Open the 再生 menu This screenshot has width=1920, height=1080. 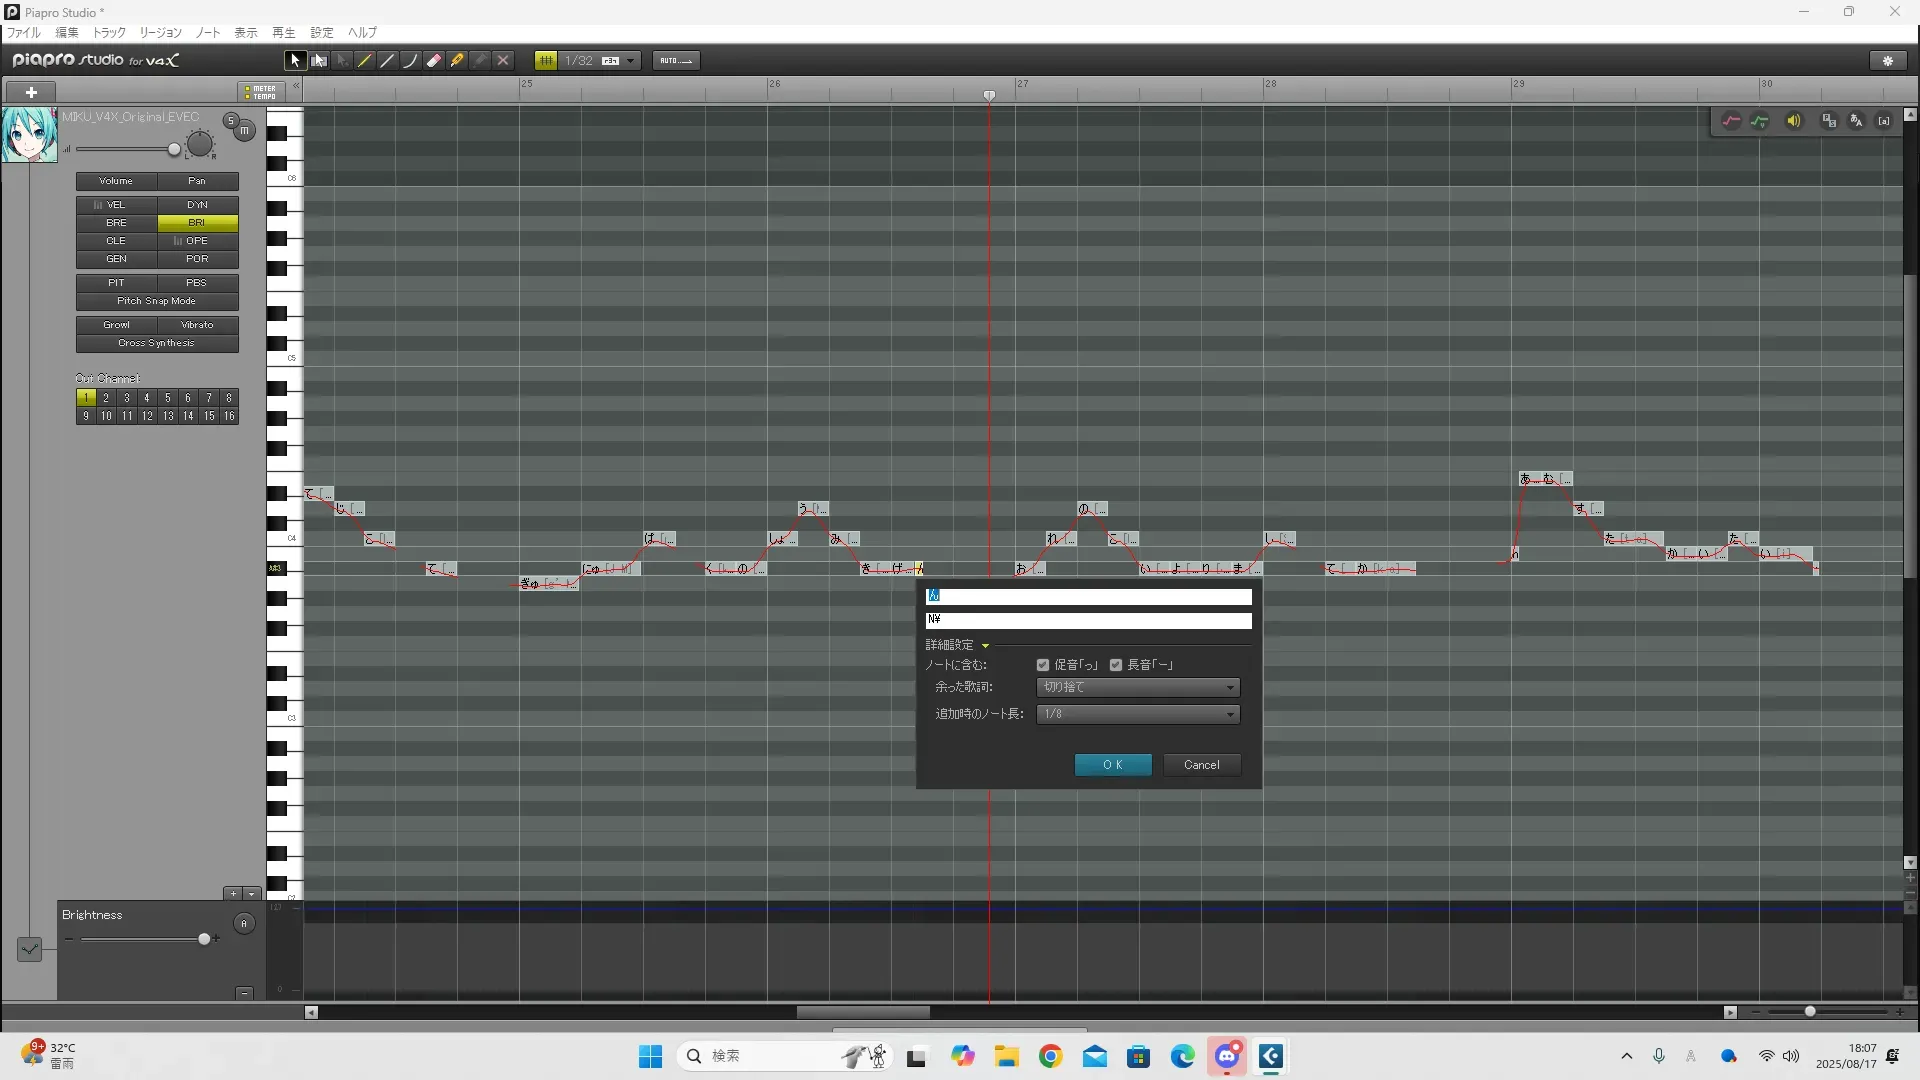284,33
